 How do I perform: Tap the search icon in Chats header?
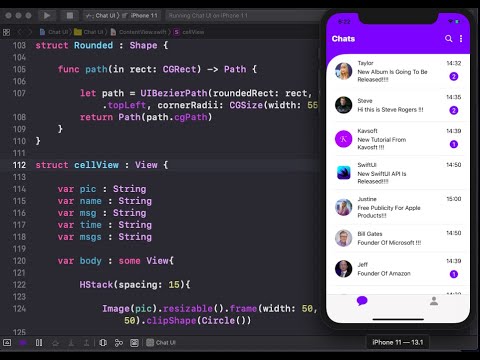[x=449, y=39]
